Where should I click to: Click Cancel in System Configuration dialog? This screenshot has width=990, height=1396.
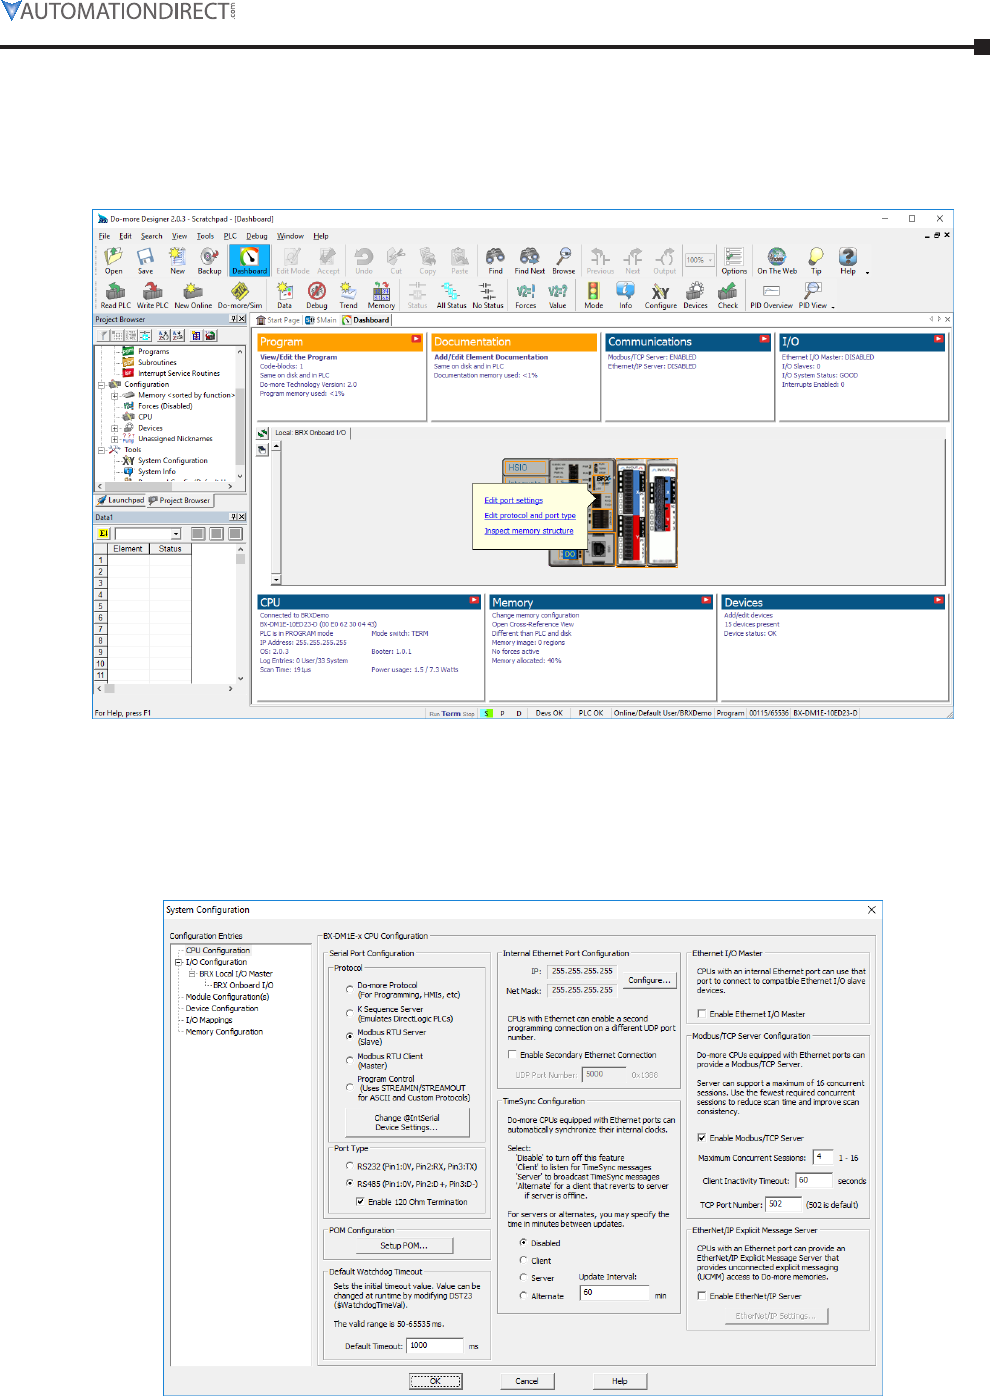[527, 1381]
